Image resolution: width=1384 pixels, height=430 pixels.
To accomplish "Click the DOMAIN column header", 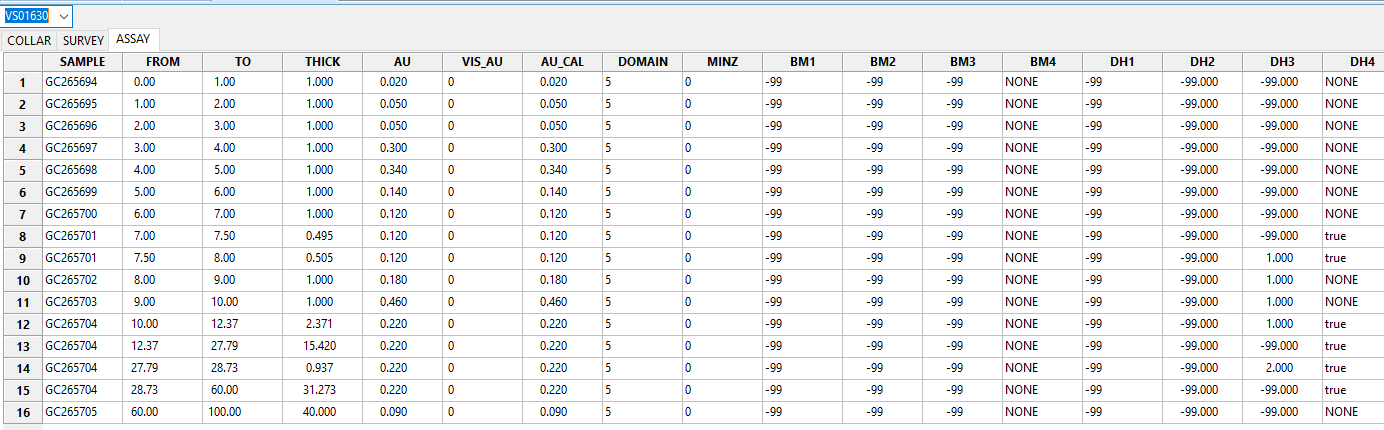I will (642, 62).
